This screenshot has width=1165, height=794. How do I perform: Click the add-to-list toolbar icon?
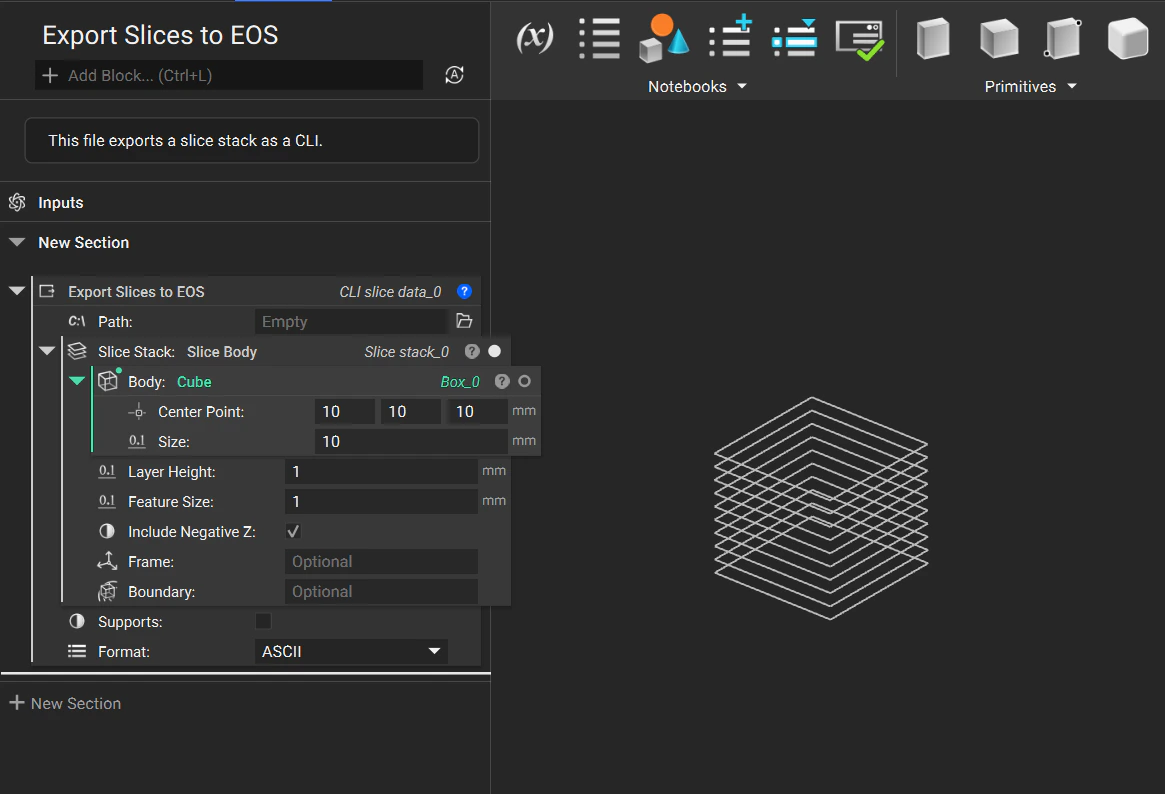[x=729, y=38]
